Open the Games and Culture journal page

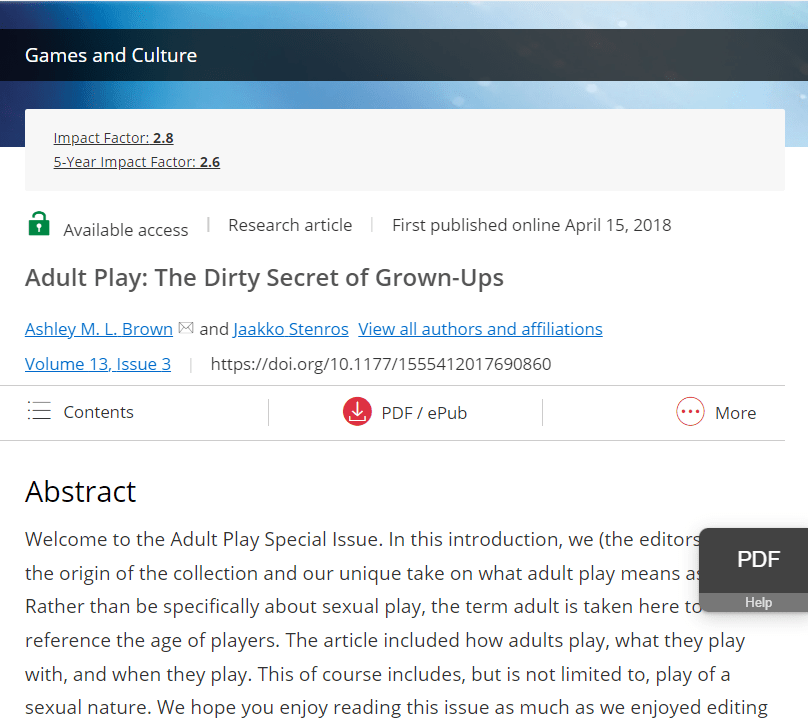(x=111, y=55)
